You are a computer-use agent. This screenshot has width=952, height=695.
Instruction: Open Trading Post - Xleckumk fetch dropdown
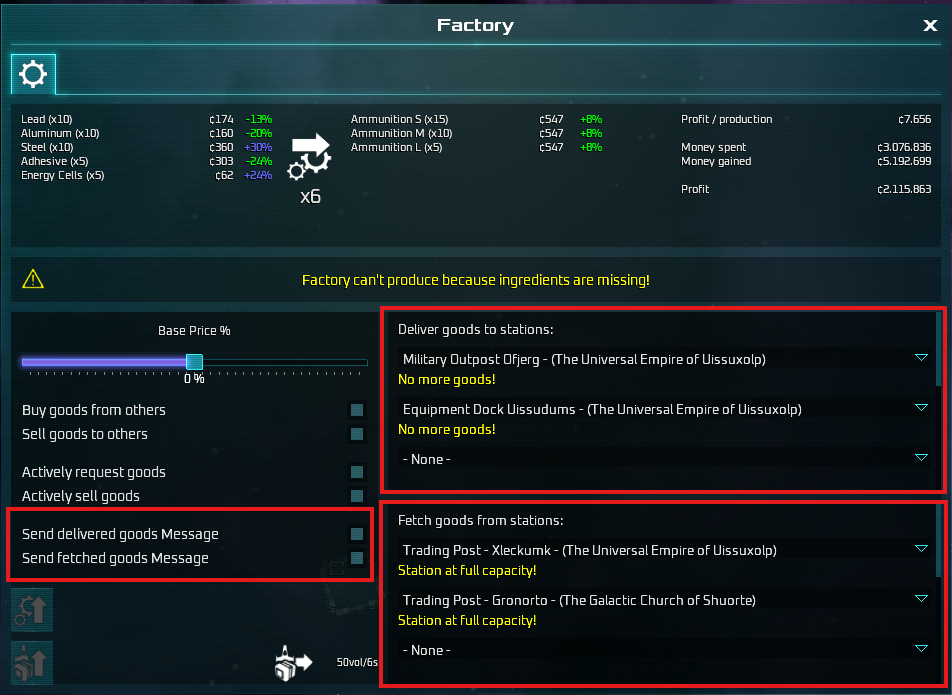click(x=921, y=549)
